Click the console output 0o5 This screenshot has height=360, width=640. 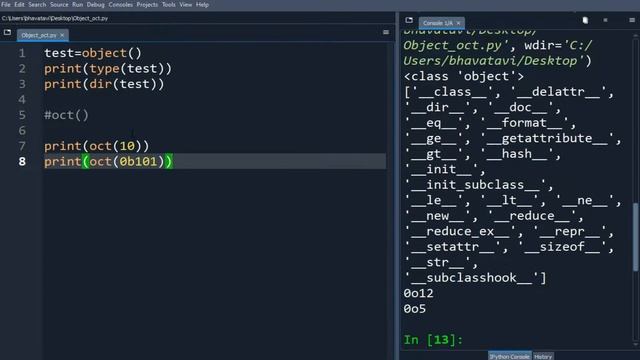(415, 309)
